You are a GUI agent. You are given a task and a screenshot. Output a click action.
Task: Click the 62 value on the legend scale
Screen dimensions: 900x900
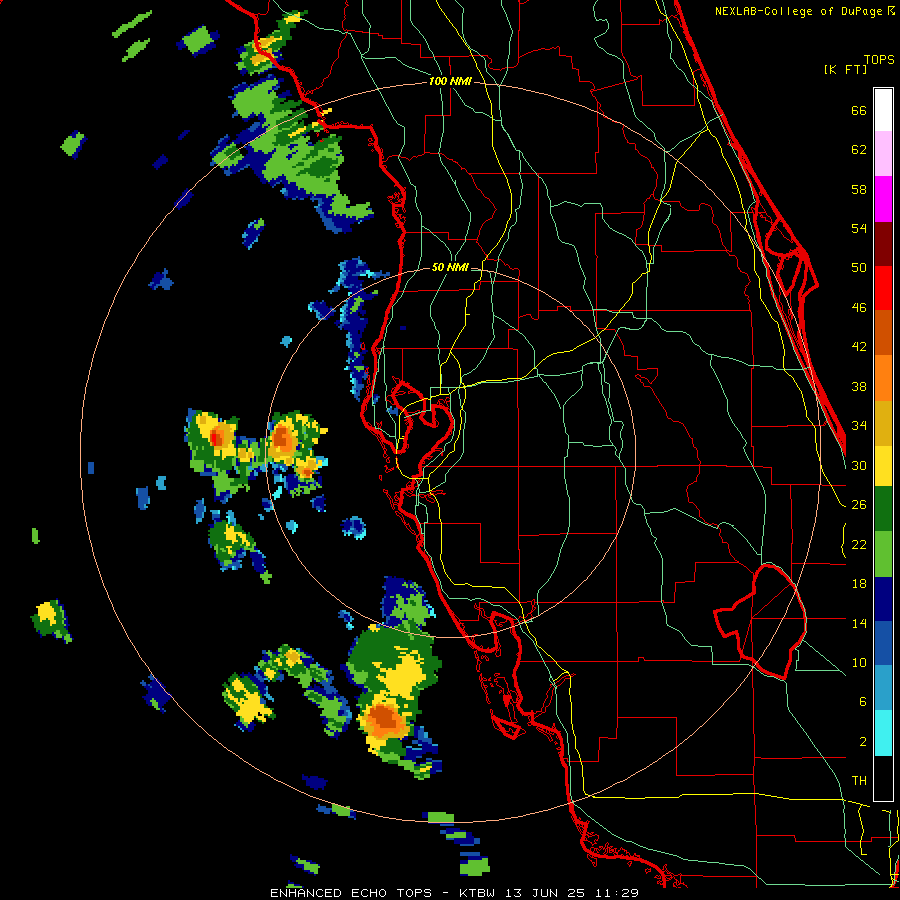(859, 150)
